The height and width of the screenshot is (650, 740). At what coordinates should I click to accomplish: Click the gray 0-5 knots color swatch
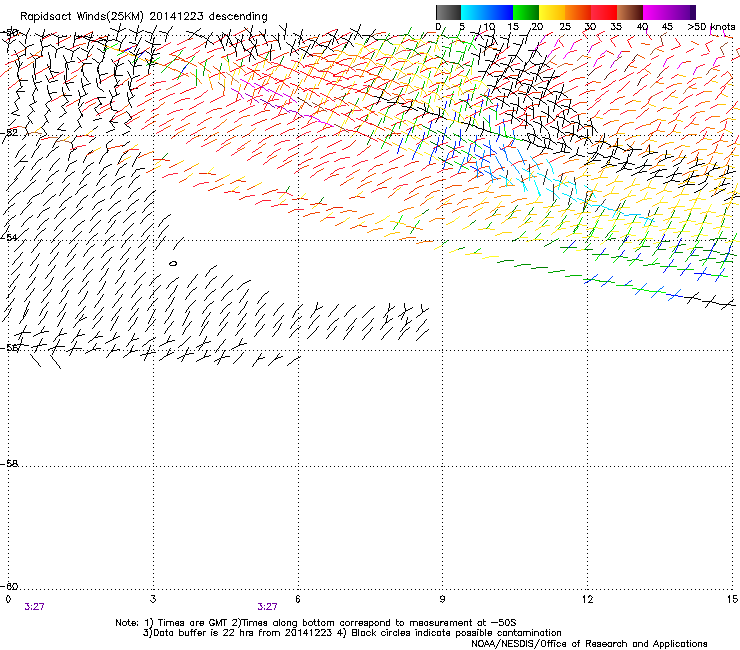pos(448,12)
